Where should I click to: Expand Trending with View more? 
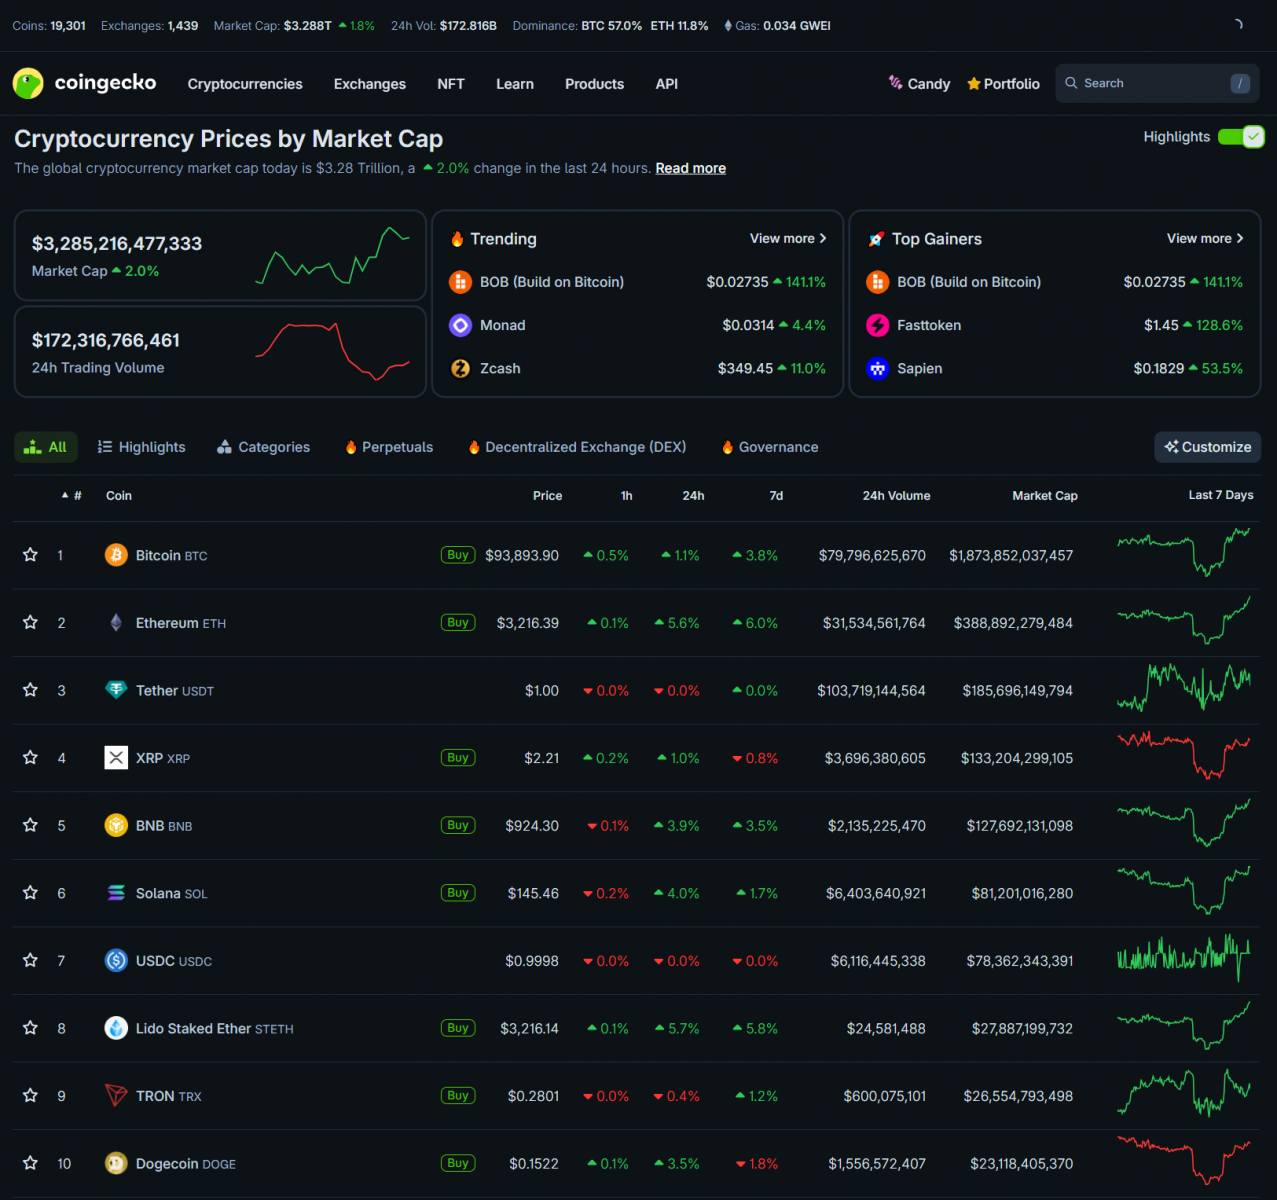point(788,238)
